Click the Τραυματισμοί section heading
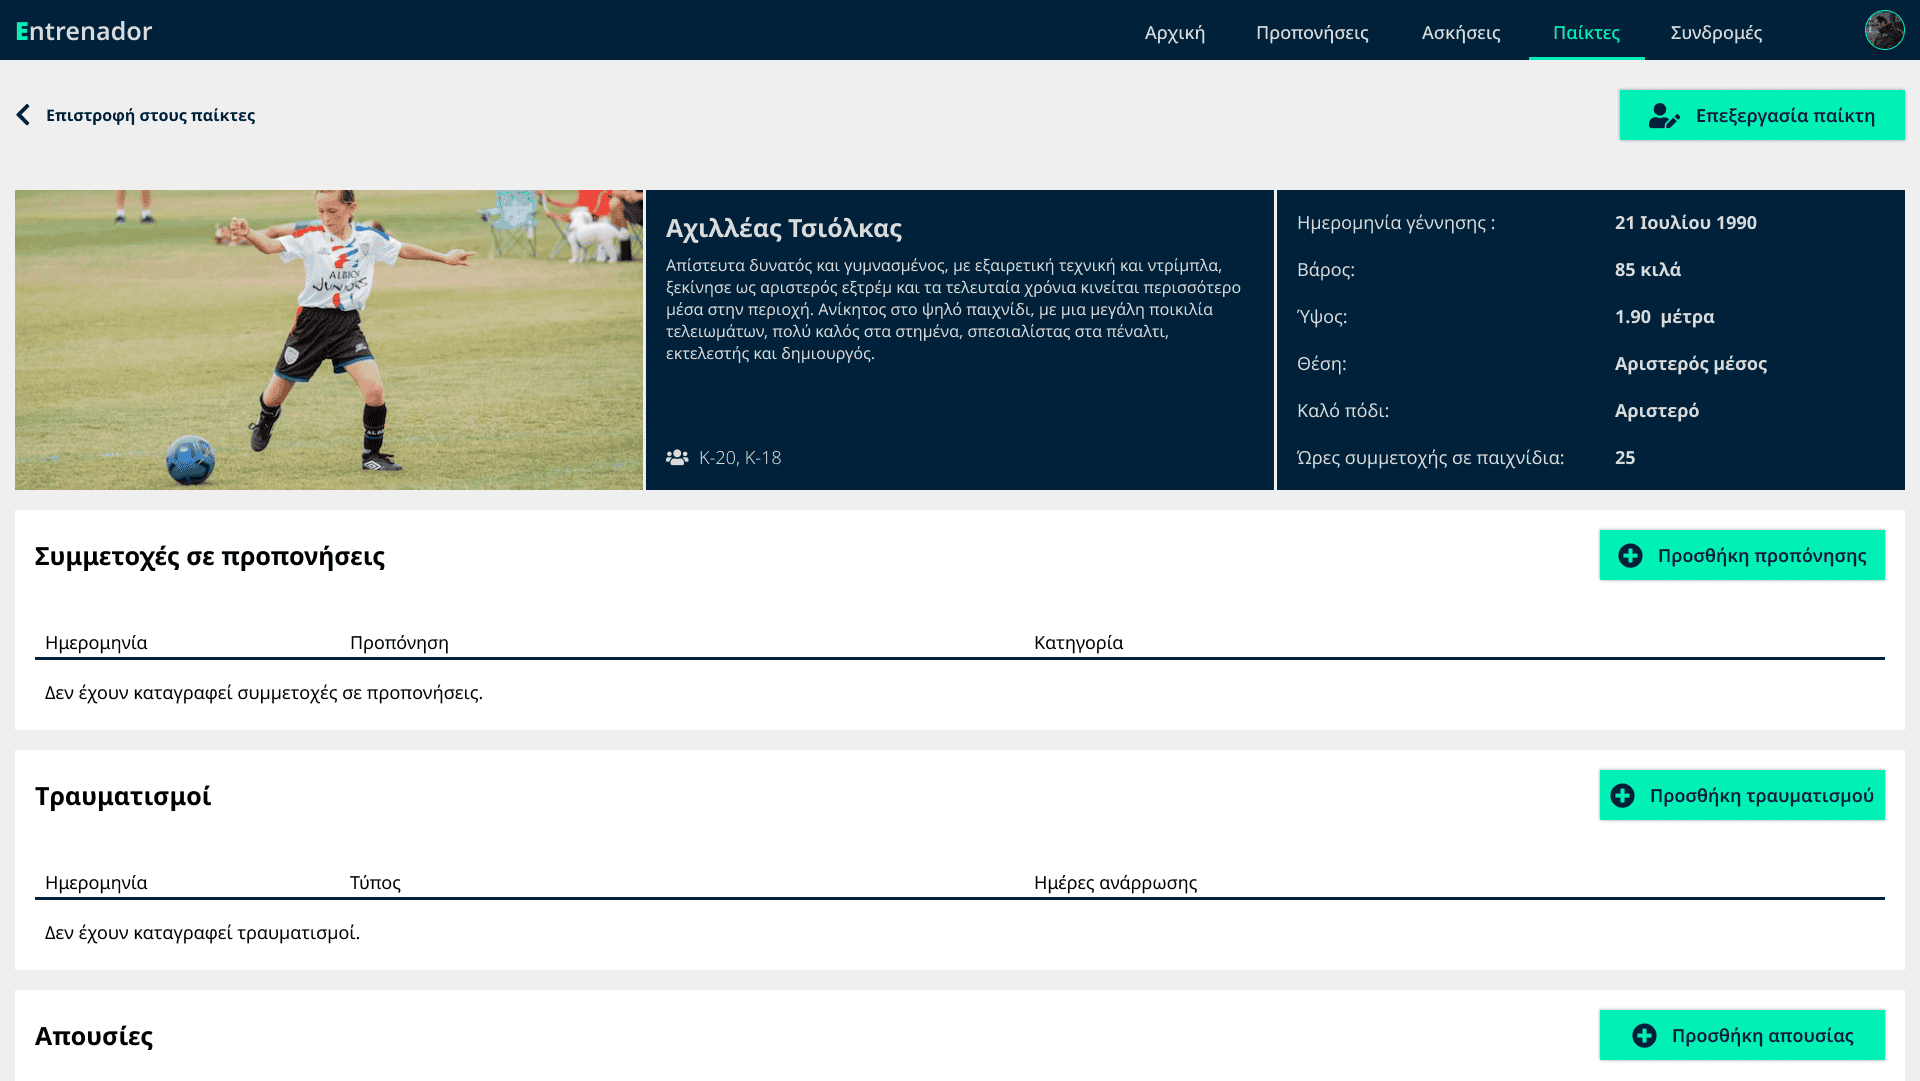This screenshot has height=1081, width=1920. click(123, 796)
